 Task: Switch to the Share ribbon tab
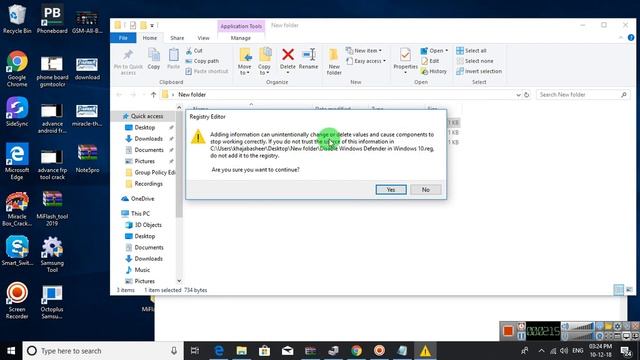tap(177, 38)
